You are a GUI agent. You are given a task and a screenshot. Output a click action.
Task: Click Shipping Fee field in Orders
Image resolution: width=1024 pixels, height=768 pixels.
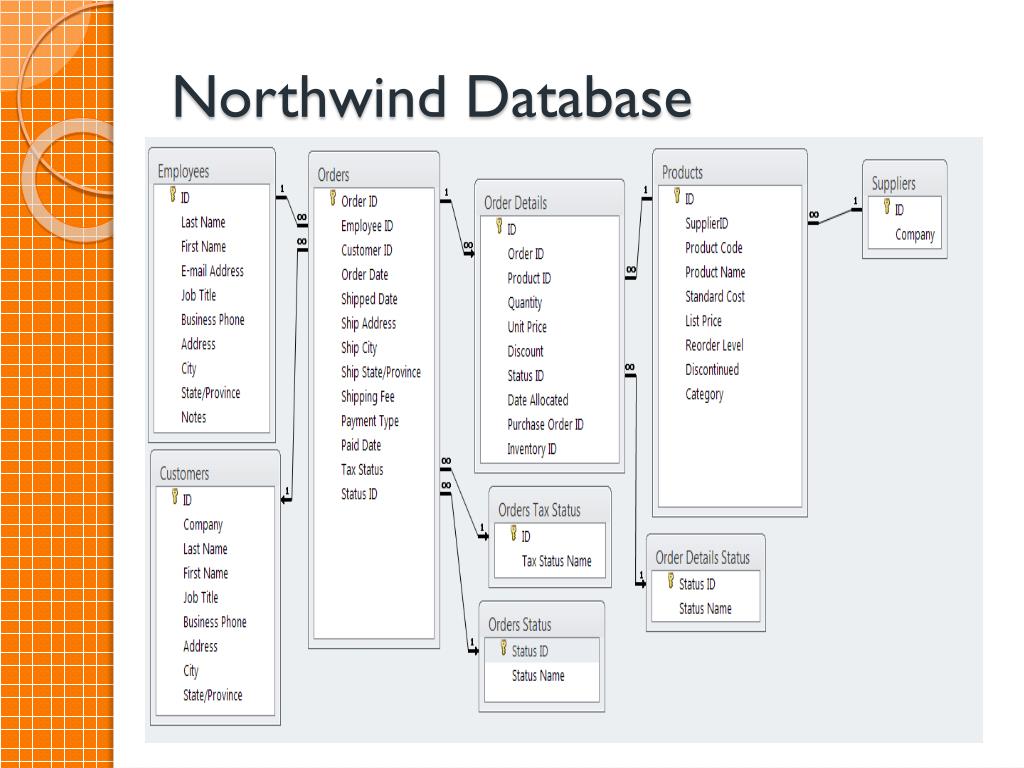click(368, 396)
